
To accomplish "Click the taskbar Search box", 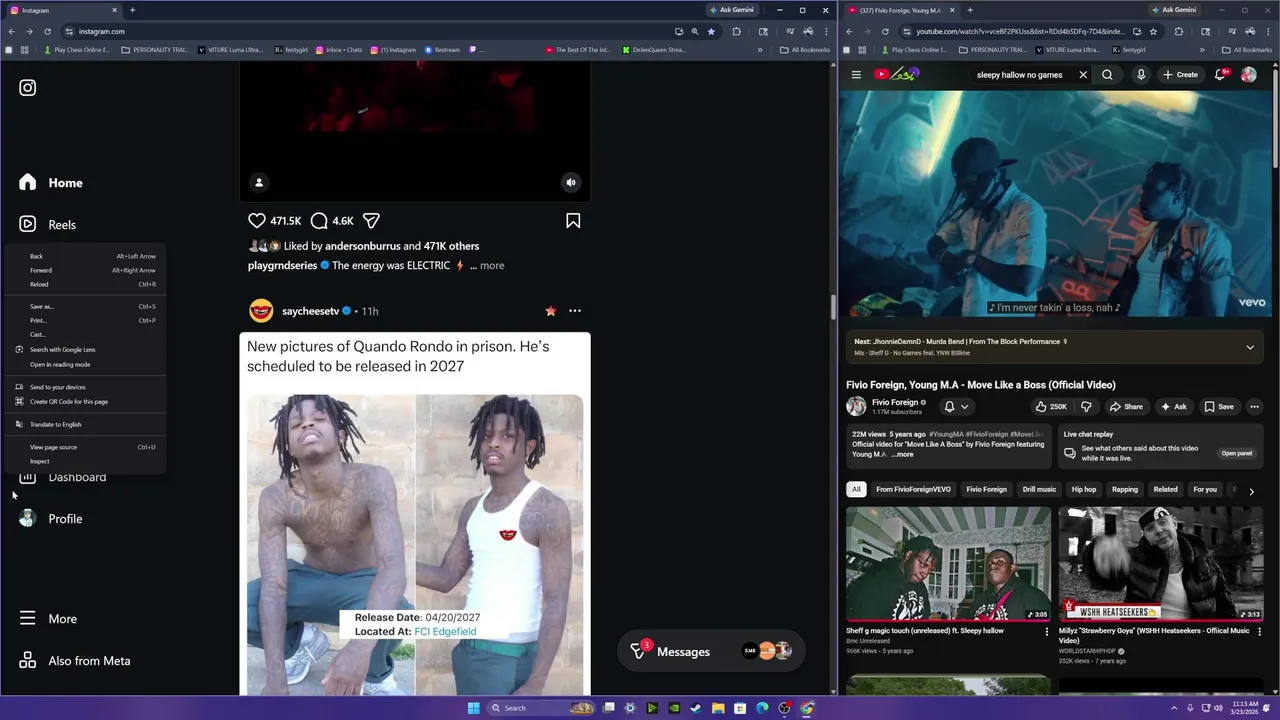I will (x=541, y=708).
